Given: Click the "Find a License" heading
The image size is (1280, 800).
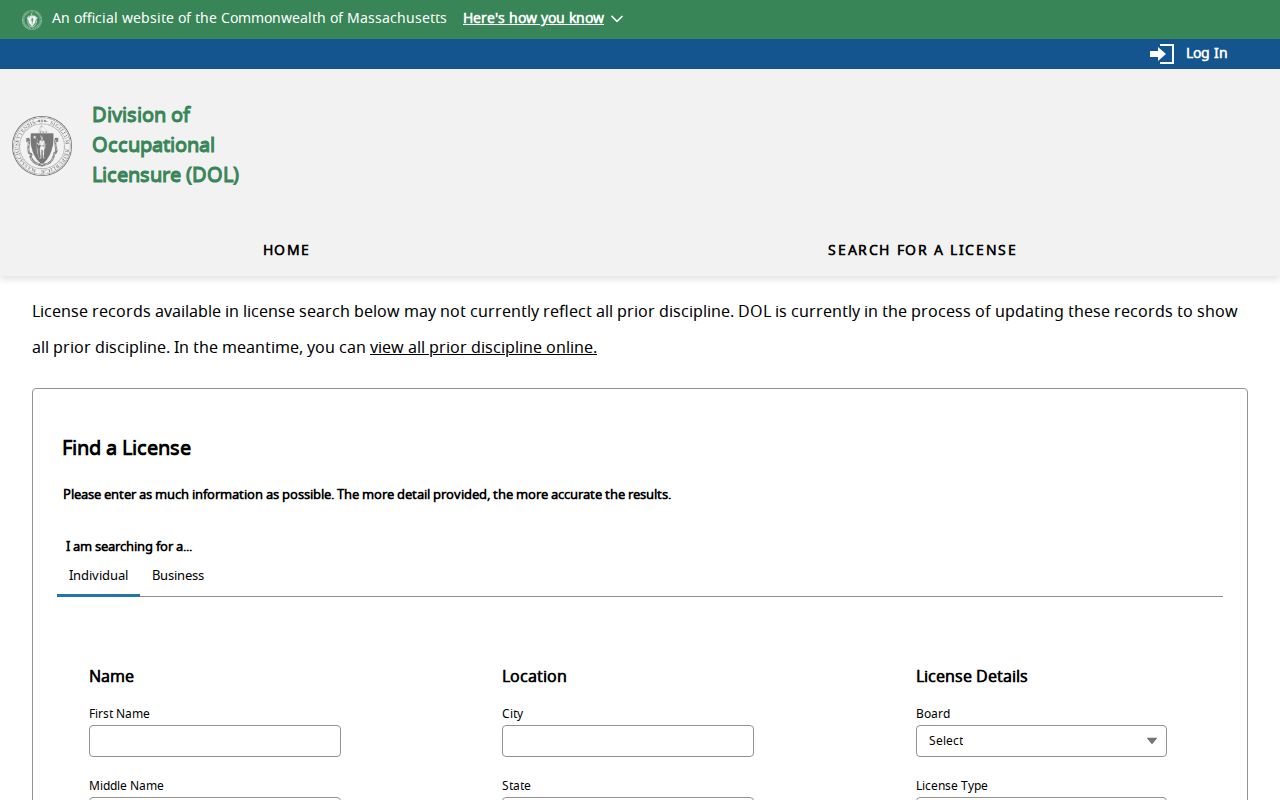Looking at the screenshot, I should pyautogui.click(x=127, y=448).
